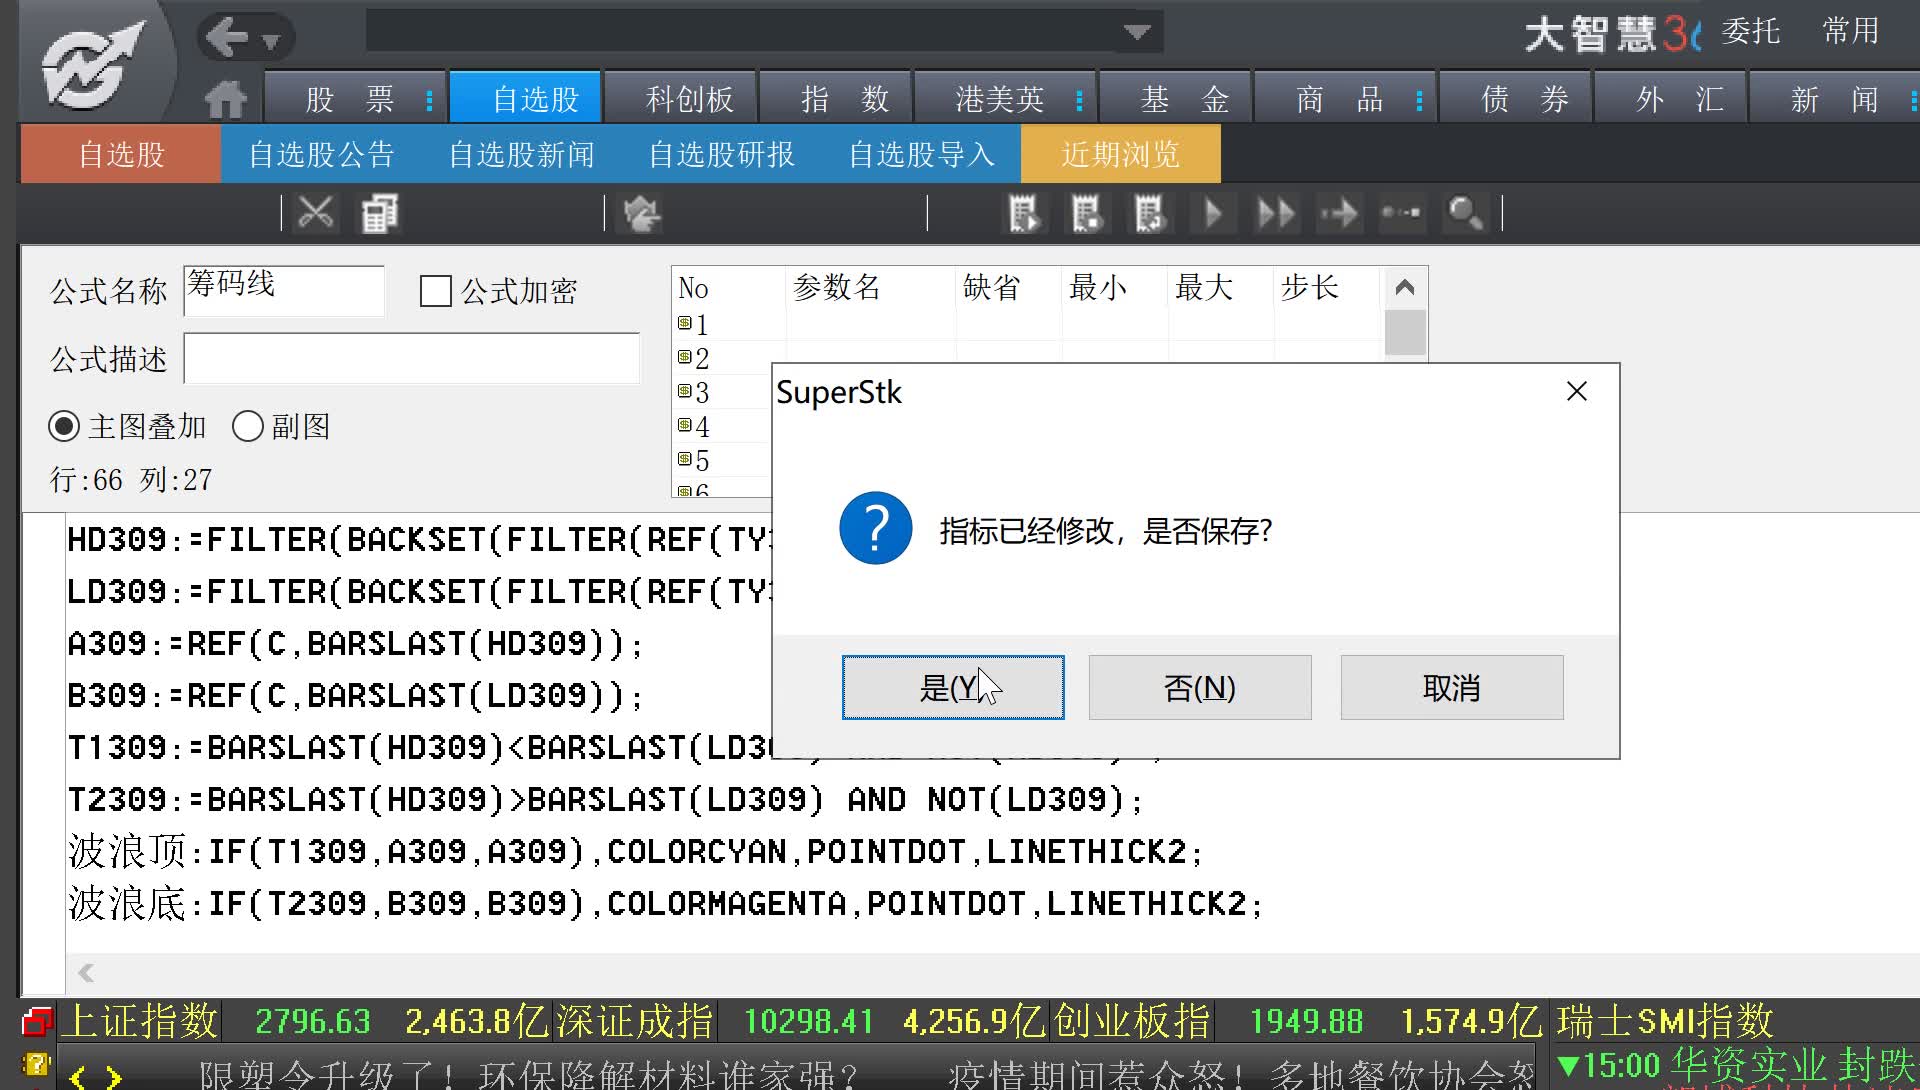
Task: Click the 公式描述 input field
Action: coord(412,358)
